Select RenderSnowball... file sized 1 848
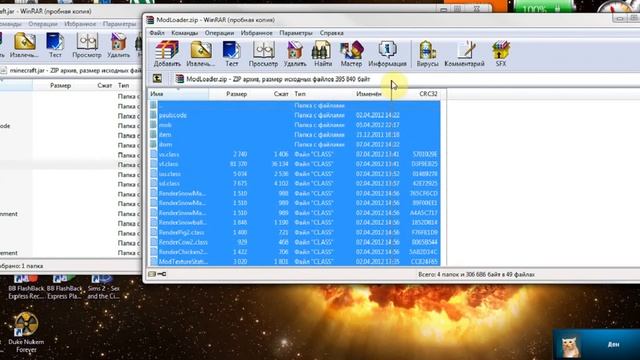 (x=295, y=222)
